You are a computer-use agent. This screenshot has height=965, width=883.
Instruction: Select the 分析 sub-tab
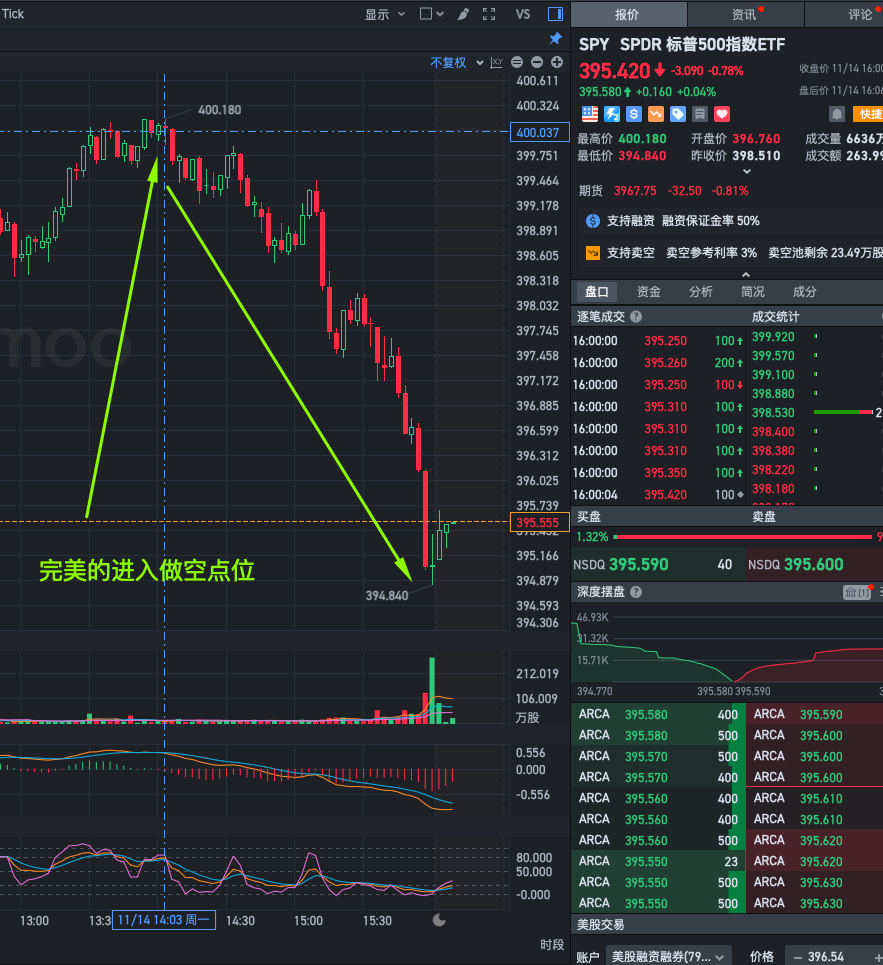point(701,291)
